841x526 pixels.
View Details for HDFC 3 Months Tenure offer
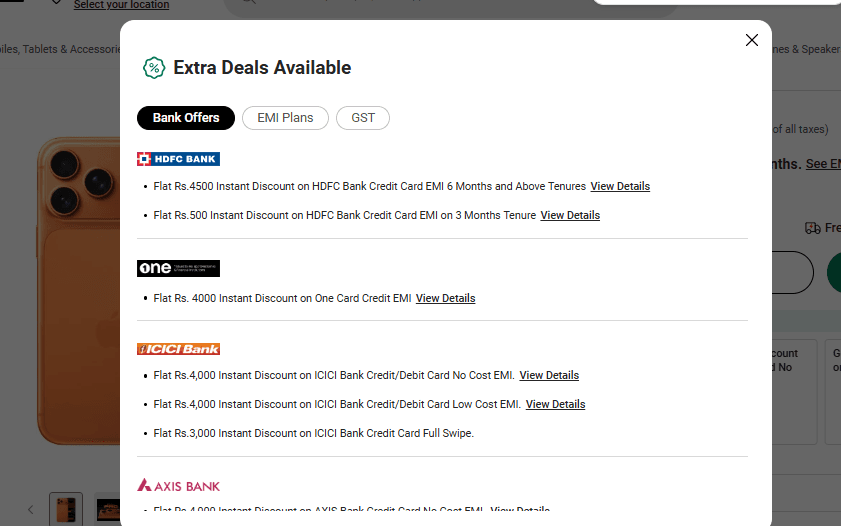click(570, 215)
